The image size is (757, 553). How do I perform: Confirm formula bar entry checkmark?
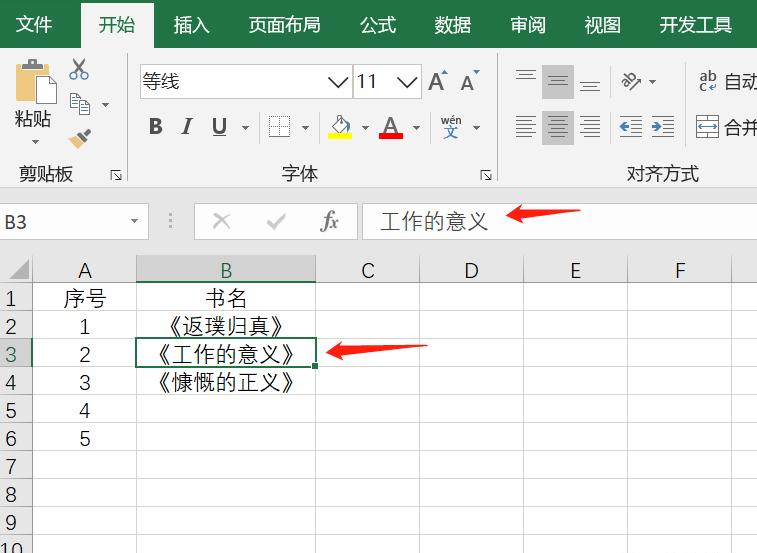pyautogui.click(x=276, y=222)
